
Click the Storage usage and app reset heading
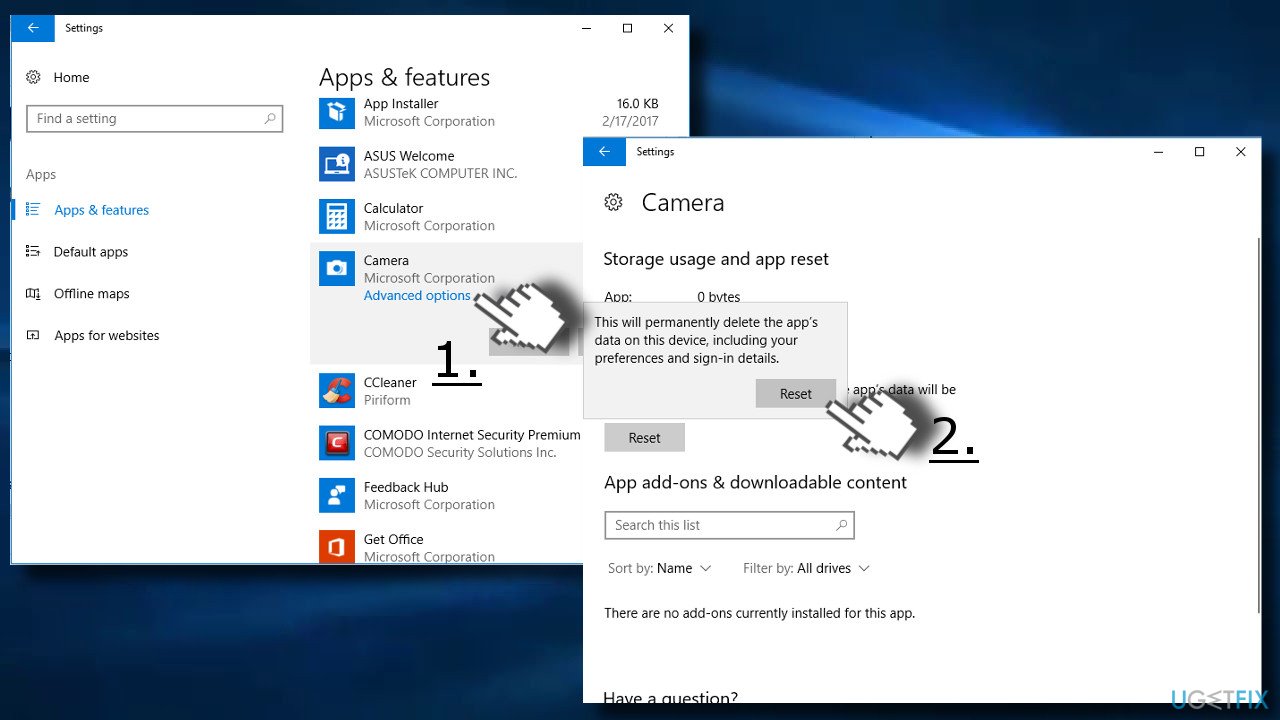tap(716, 259)
